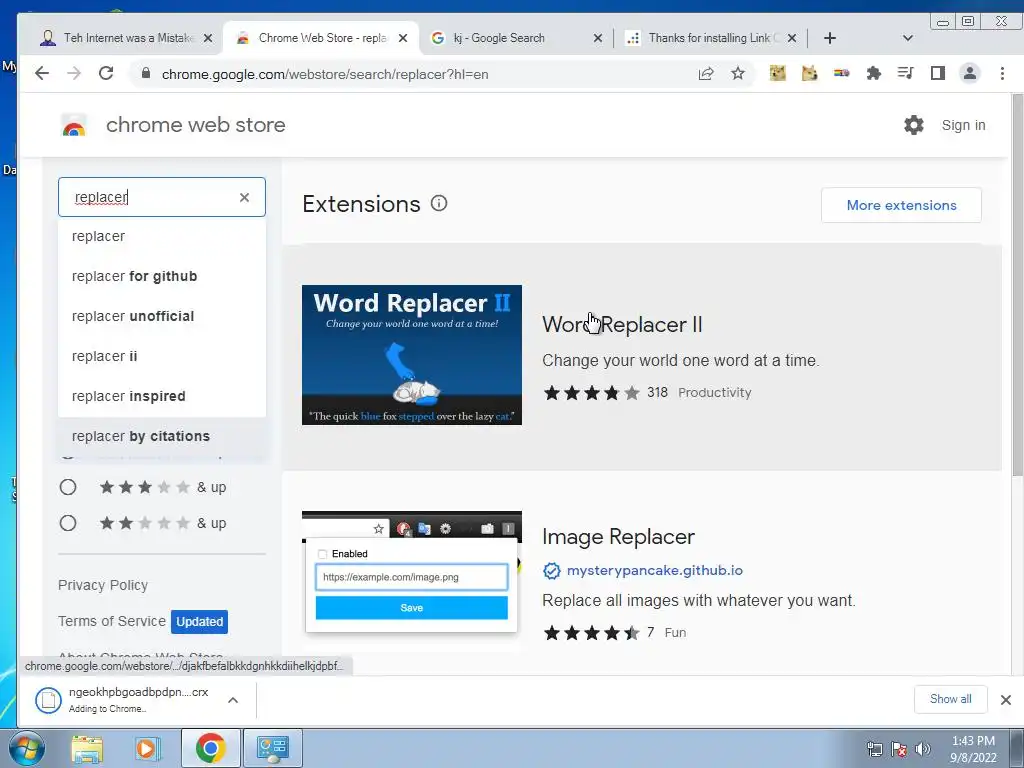Open the Word Replacer II title
The image size is (1024, 768).
click(x=622, y=325)
